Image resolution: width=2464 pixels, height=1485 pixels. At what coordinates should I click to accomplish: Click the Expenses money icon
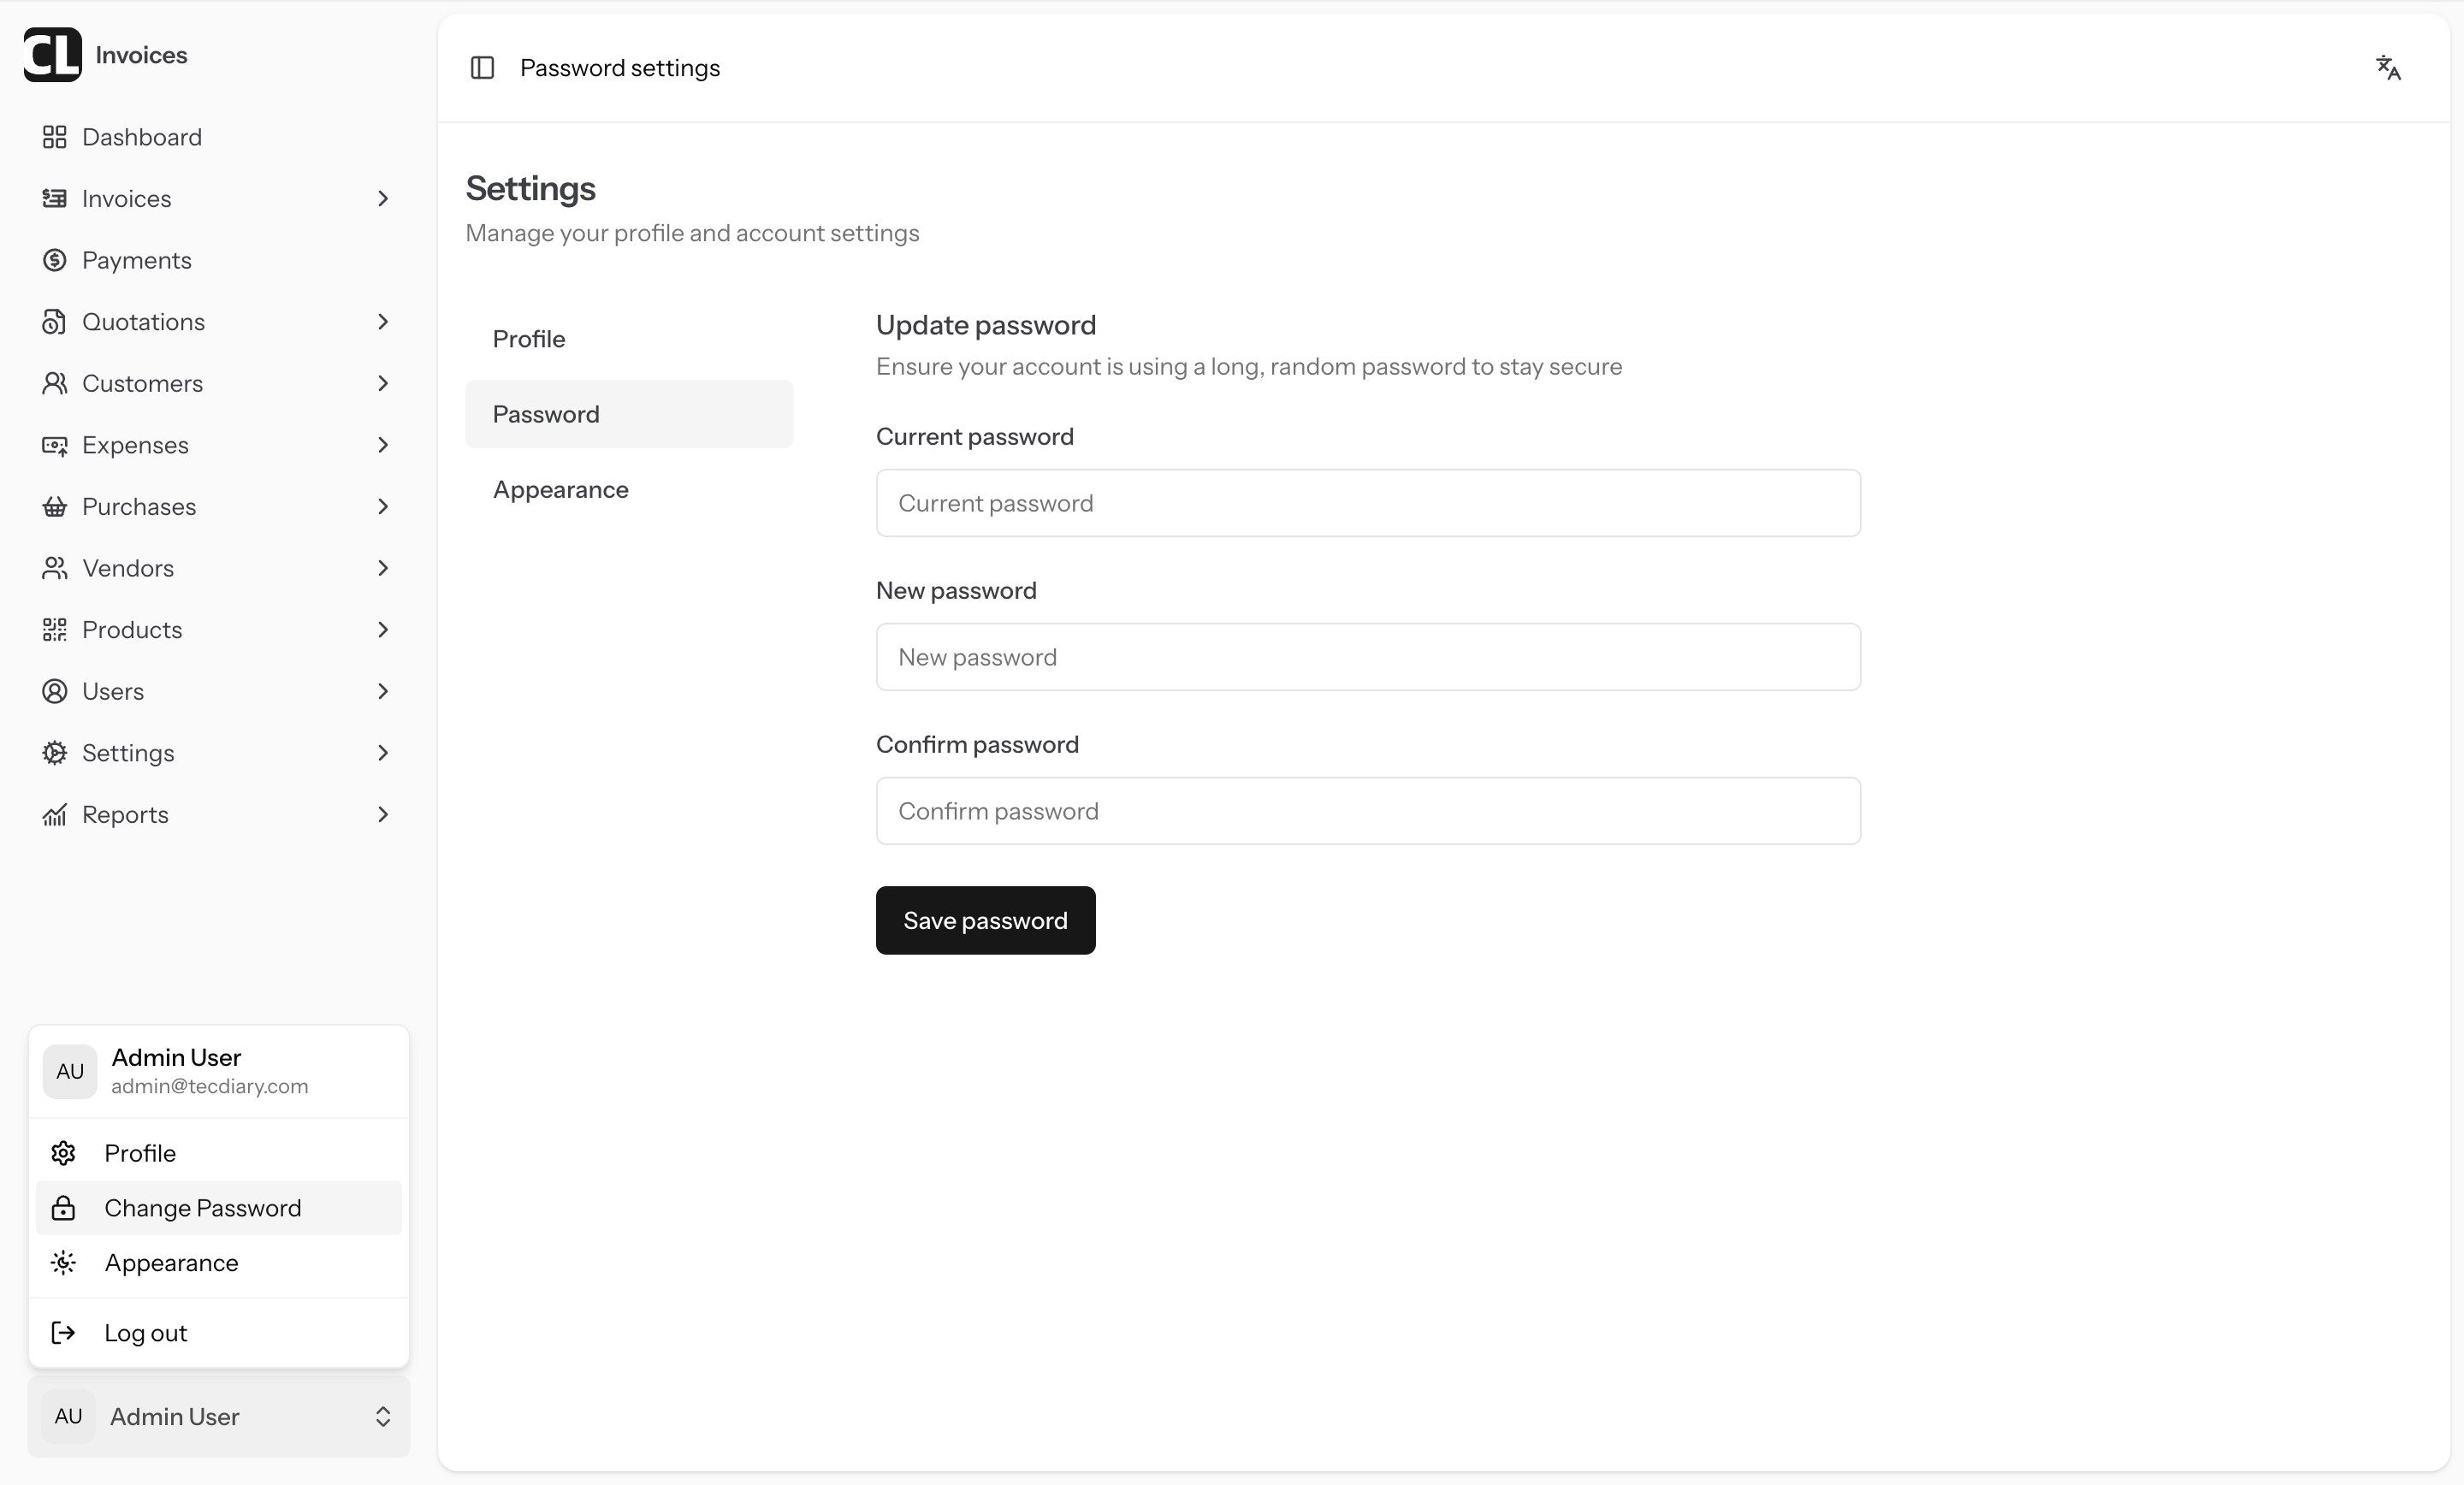pos(55,445)
